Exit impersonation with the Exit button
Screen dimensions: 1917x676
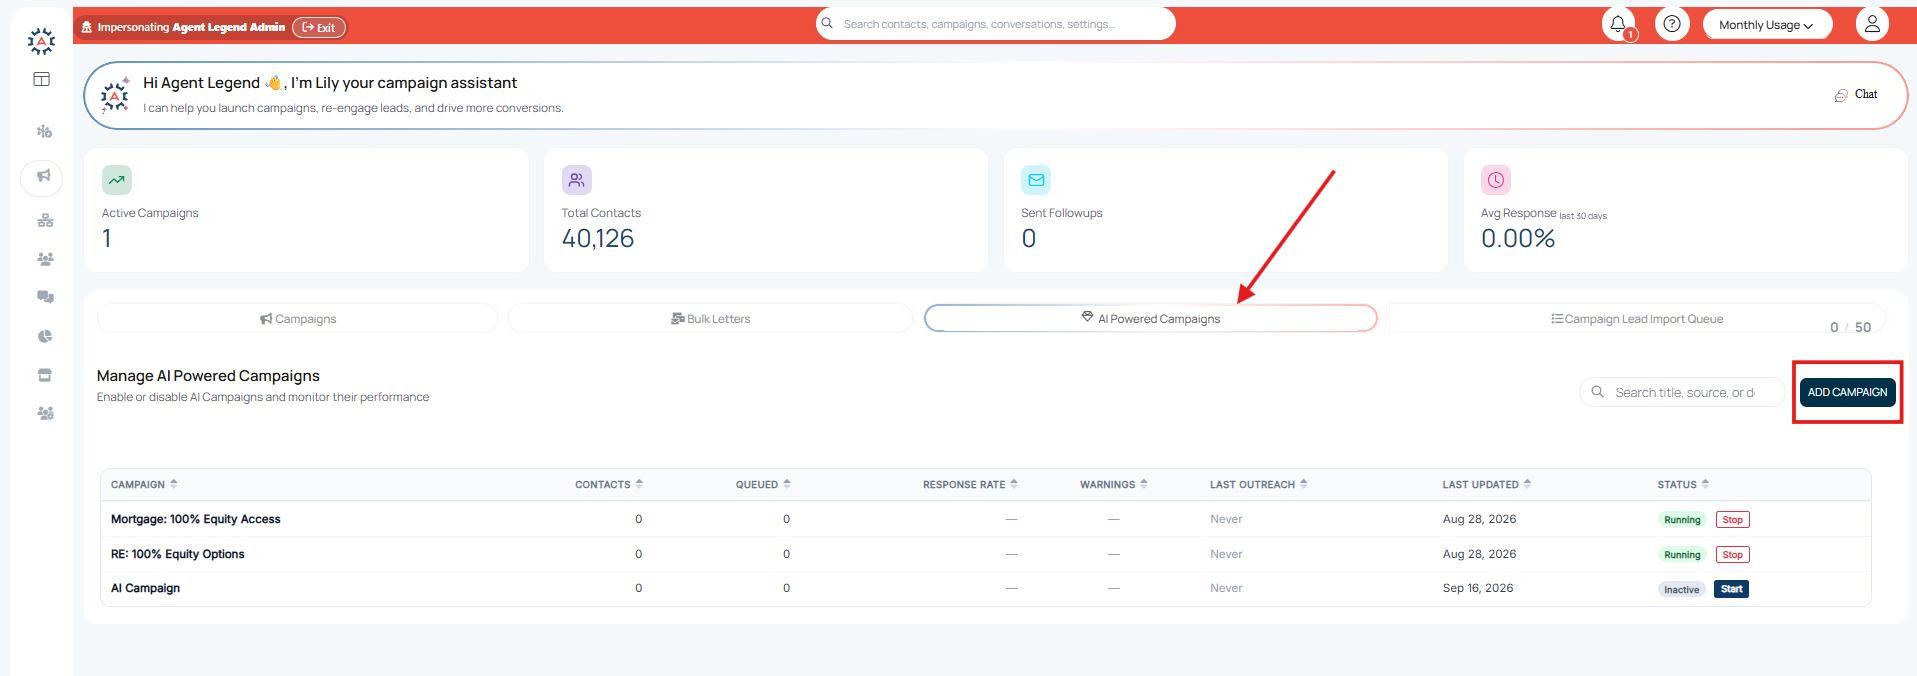(319, 28)
